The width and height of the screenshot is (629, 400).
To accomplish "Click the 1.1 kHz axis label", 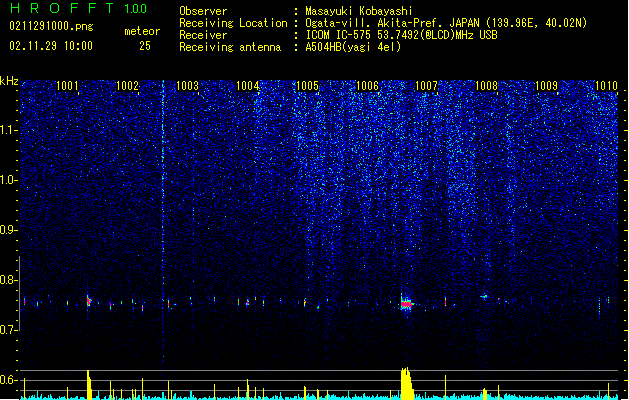I will 9,130.
